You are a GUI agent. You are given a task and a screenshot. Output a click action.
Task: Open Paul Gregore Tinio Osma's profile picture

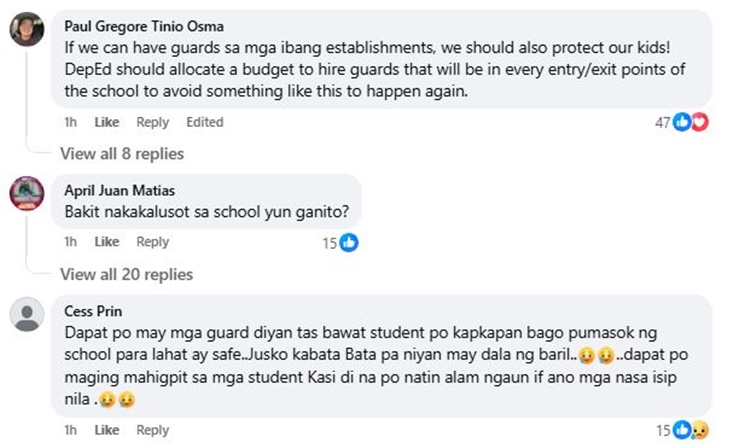click(x=27, y=29)
